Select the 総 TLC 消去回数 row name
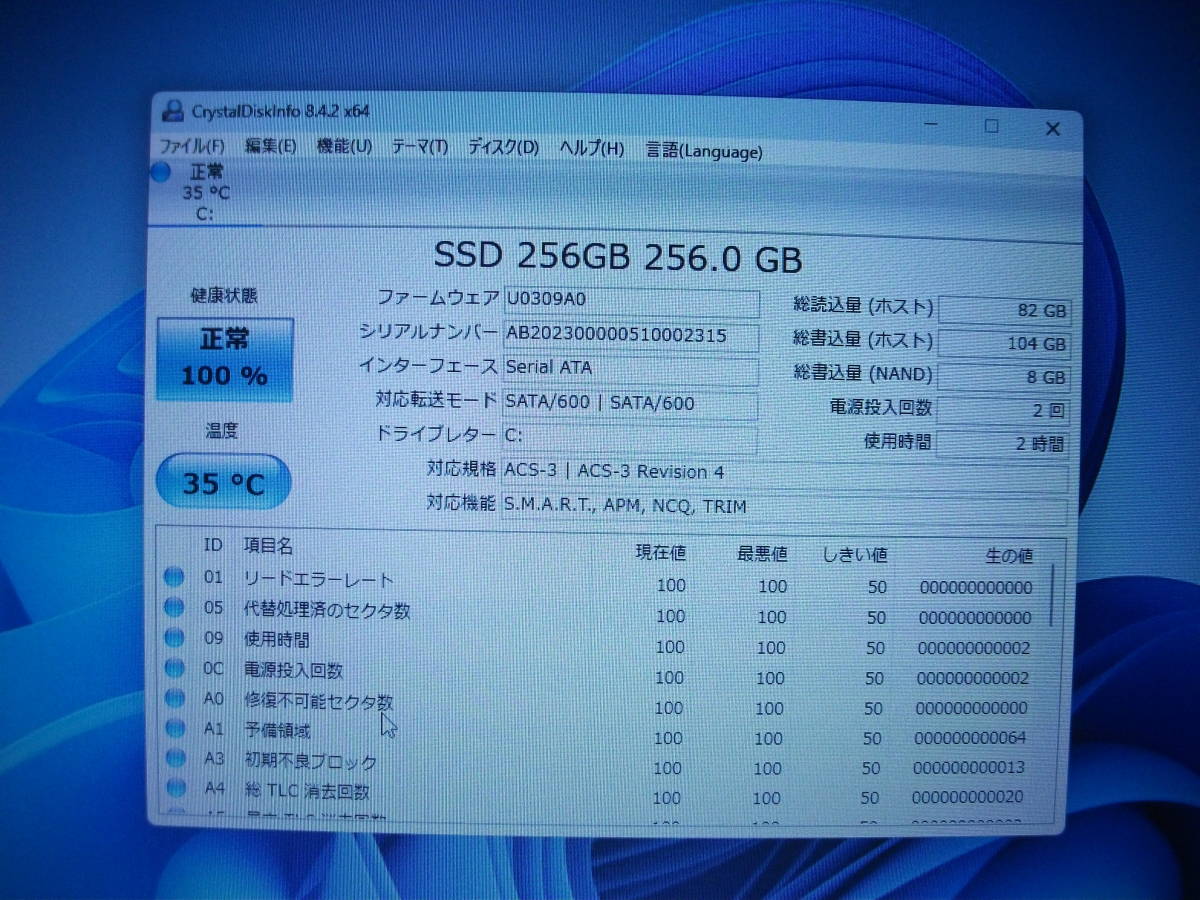 (307, 791)
